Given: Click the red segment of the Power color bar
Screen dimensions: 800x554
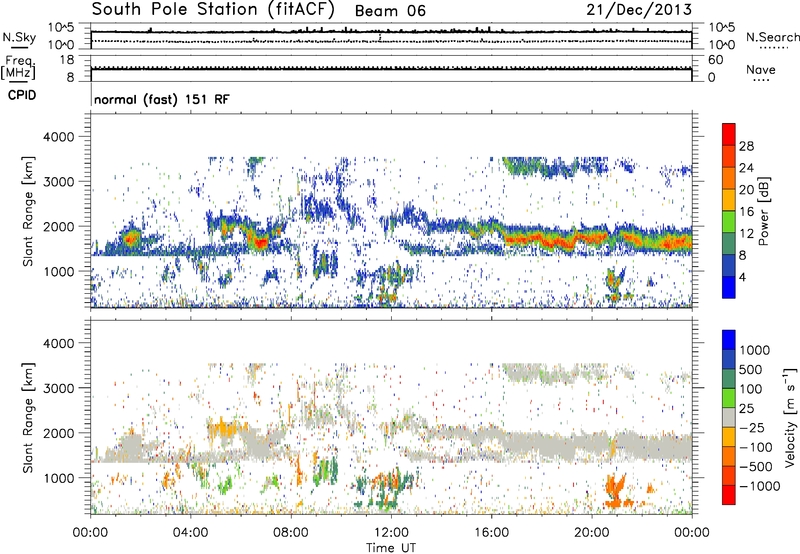Looking at the screenshot, I should [x=729, y=135].
